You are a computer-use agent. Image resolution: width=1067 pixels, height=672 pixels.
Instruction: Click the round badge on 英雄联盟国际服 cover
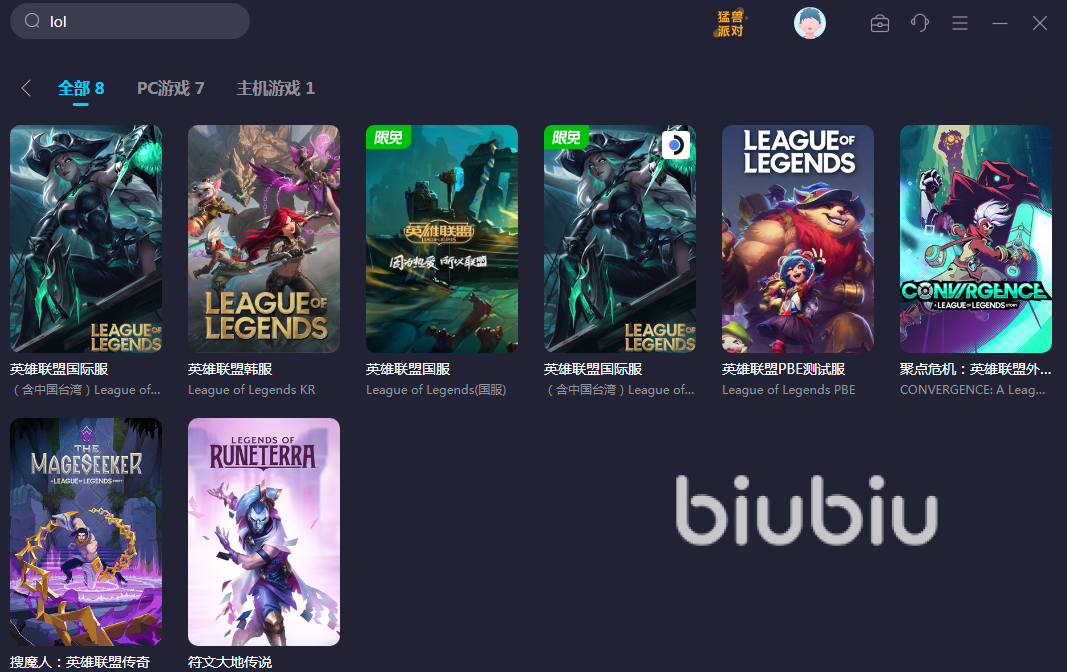pos(676,145)
